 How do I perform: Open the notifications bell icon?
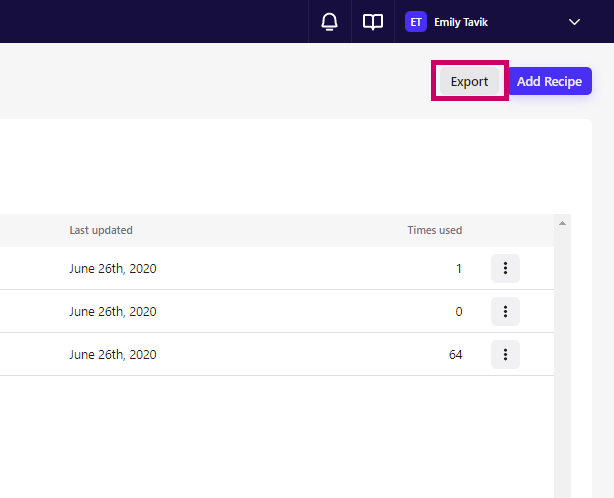(329, 22)
